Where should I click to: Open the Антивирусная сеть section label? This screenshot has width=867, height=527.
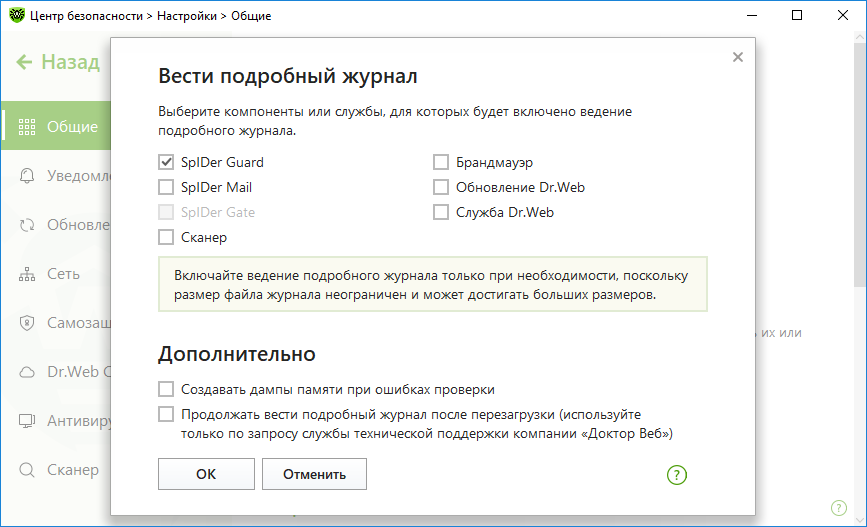tap(79, 421)
